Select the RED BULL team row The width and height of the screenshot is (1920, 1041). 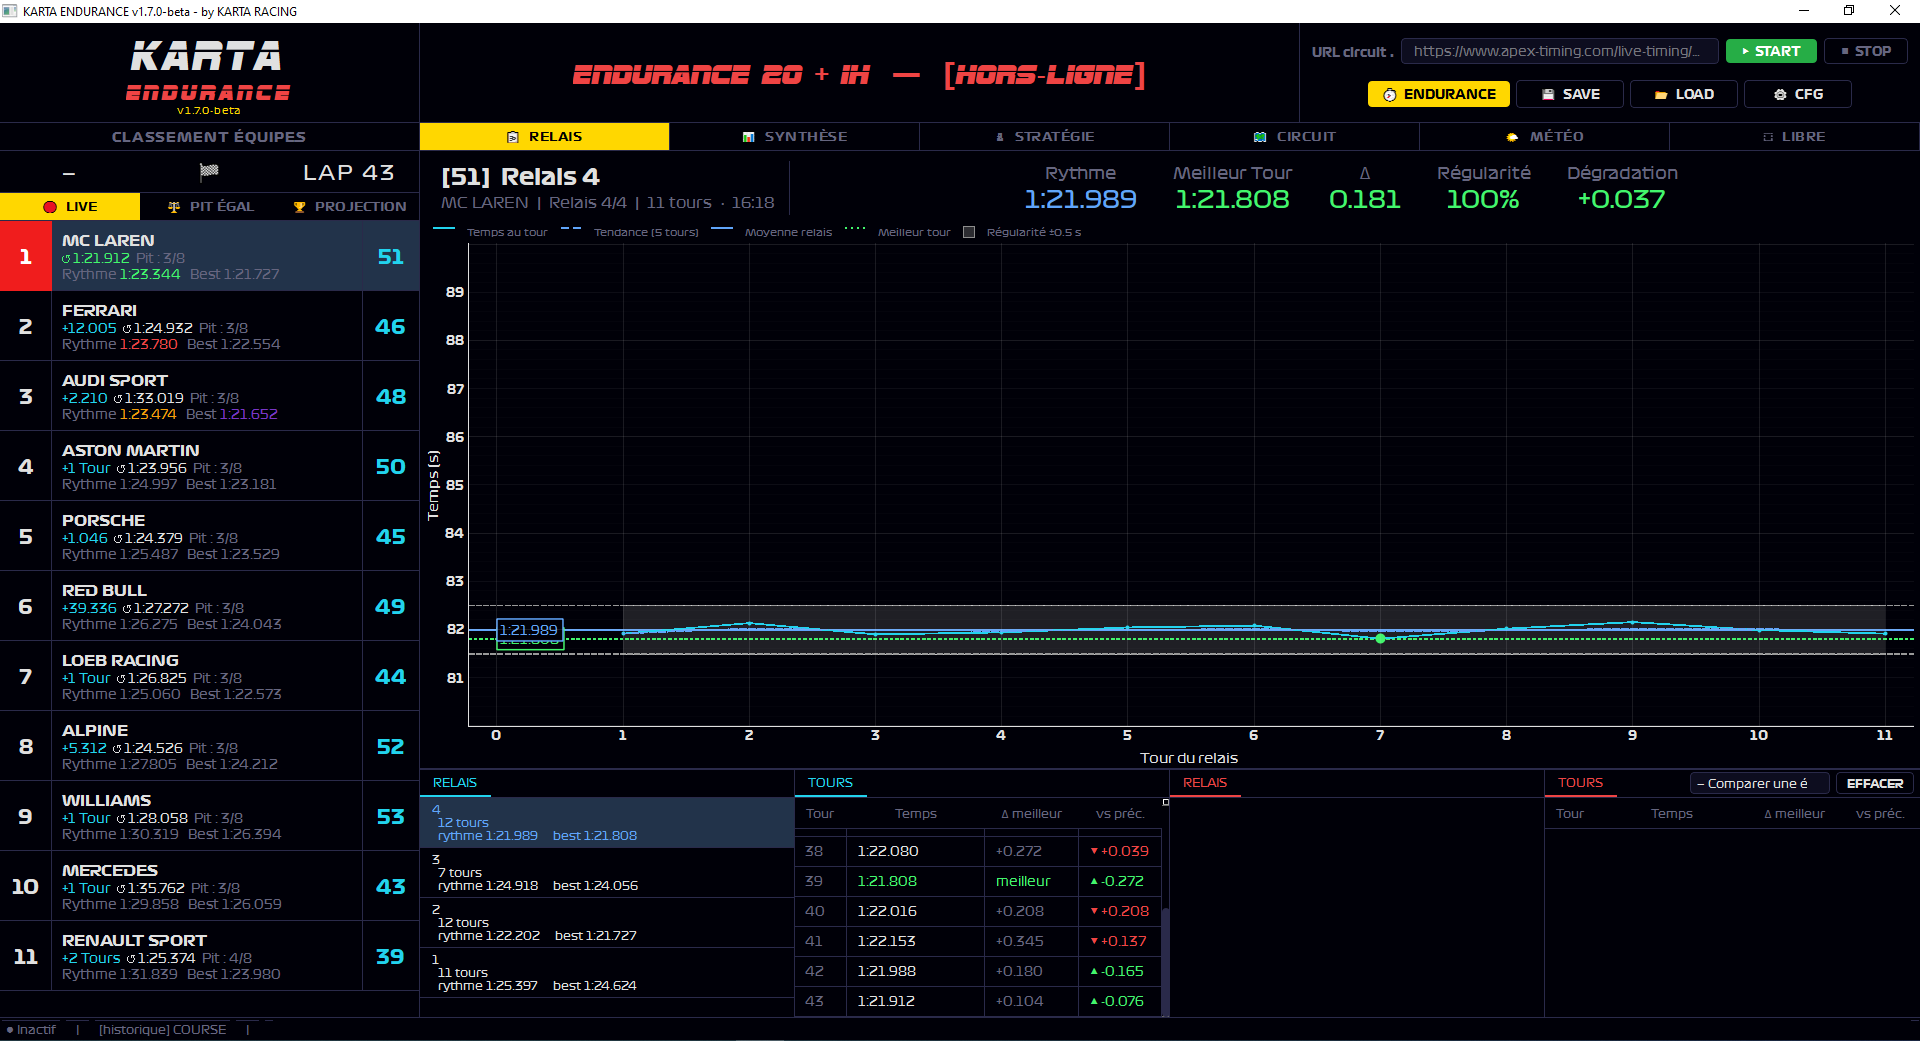coord(209,606)
